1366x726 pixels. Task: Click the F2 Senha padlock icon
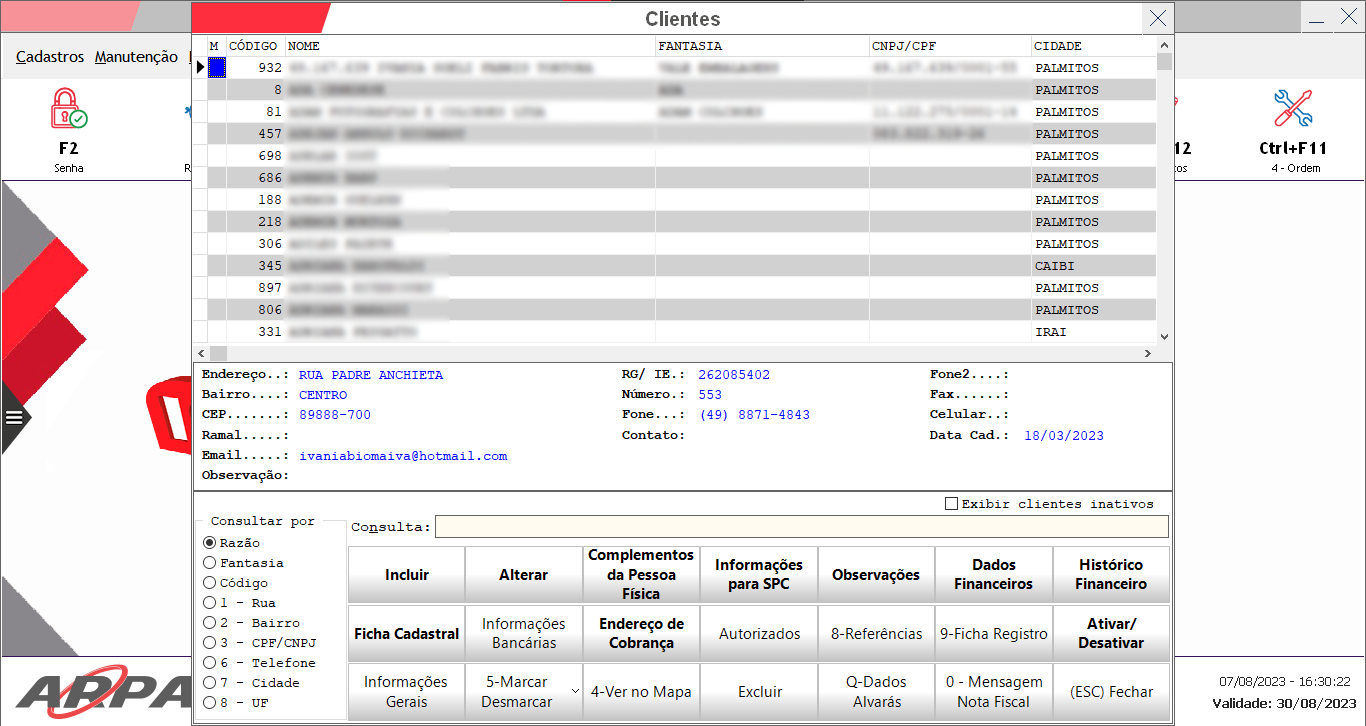68,109
